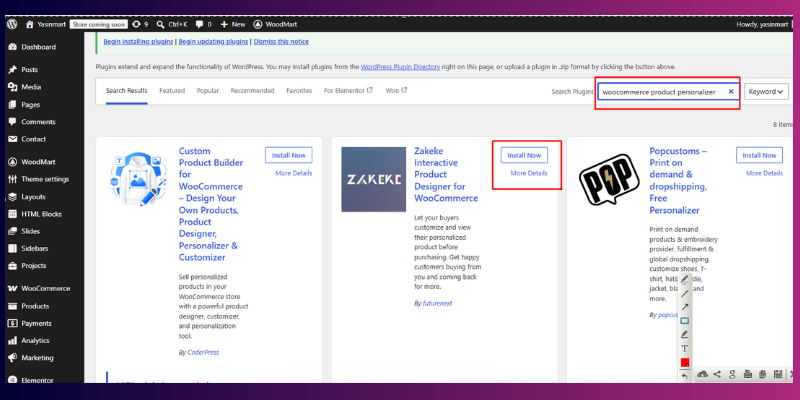This screenshot has height=400, width=800.
Task: Click the Store coming soon badge
Action: (x=98, y=24)
